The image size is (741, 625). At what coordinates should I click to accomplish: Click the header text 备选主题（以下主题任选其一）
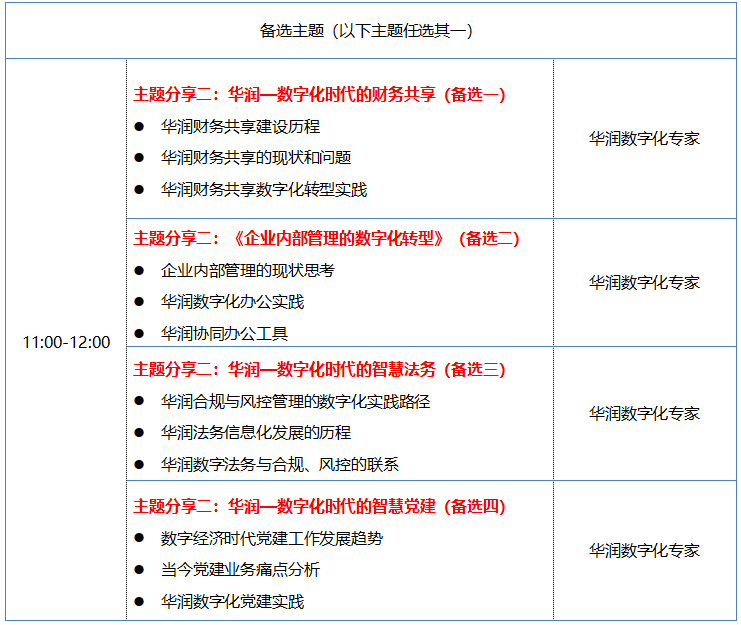pyautogui.click(x=366, y=31)
